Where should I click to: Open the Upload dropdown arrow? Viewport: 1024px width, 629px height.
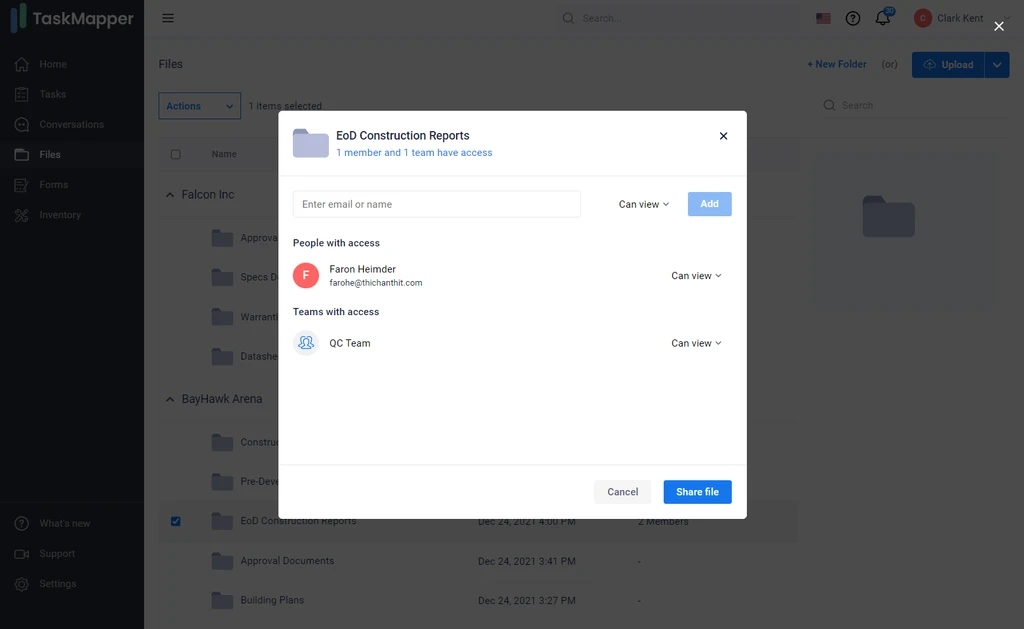[997, 65]
